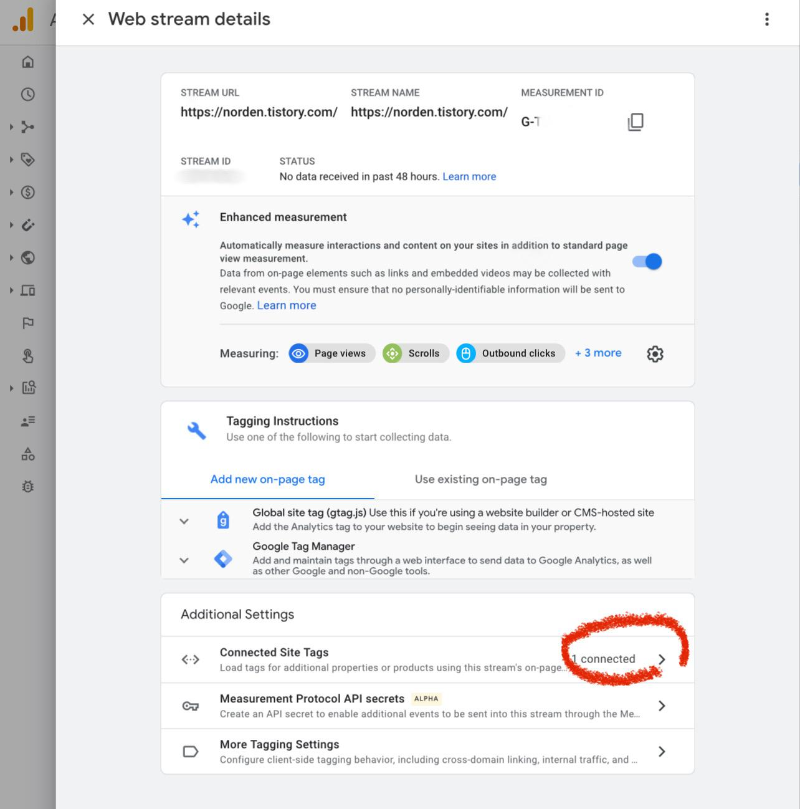This screenshot has width=800, height=809.
Task: Open the Measurement Protocol API secrets title
Action: point(312,699)
